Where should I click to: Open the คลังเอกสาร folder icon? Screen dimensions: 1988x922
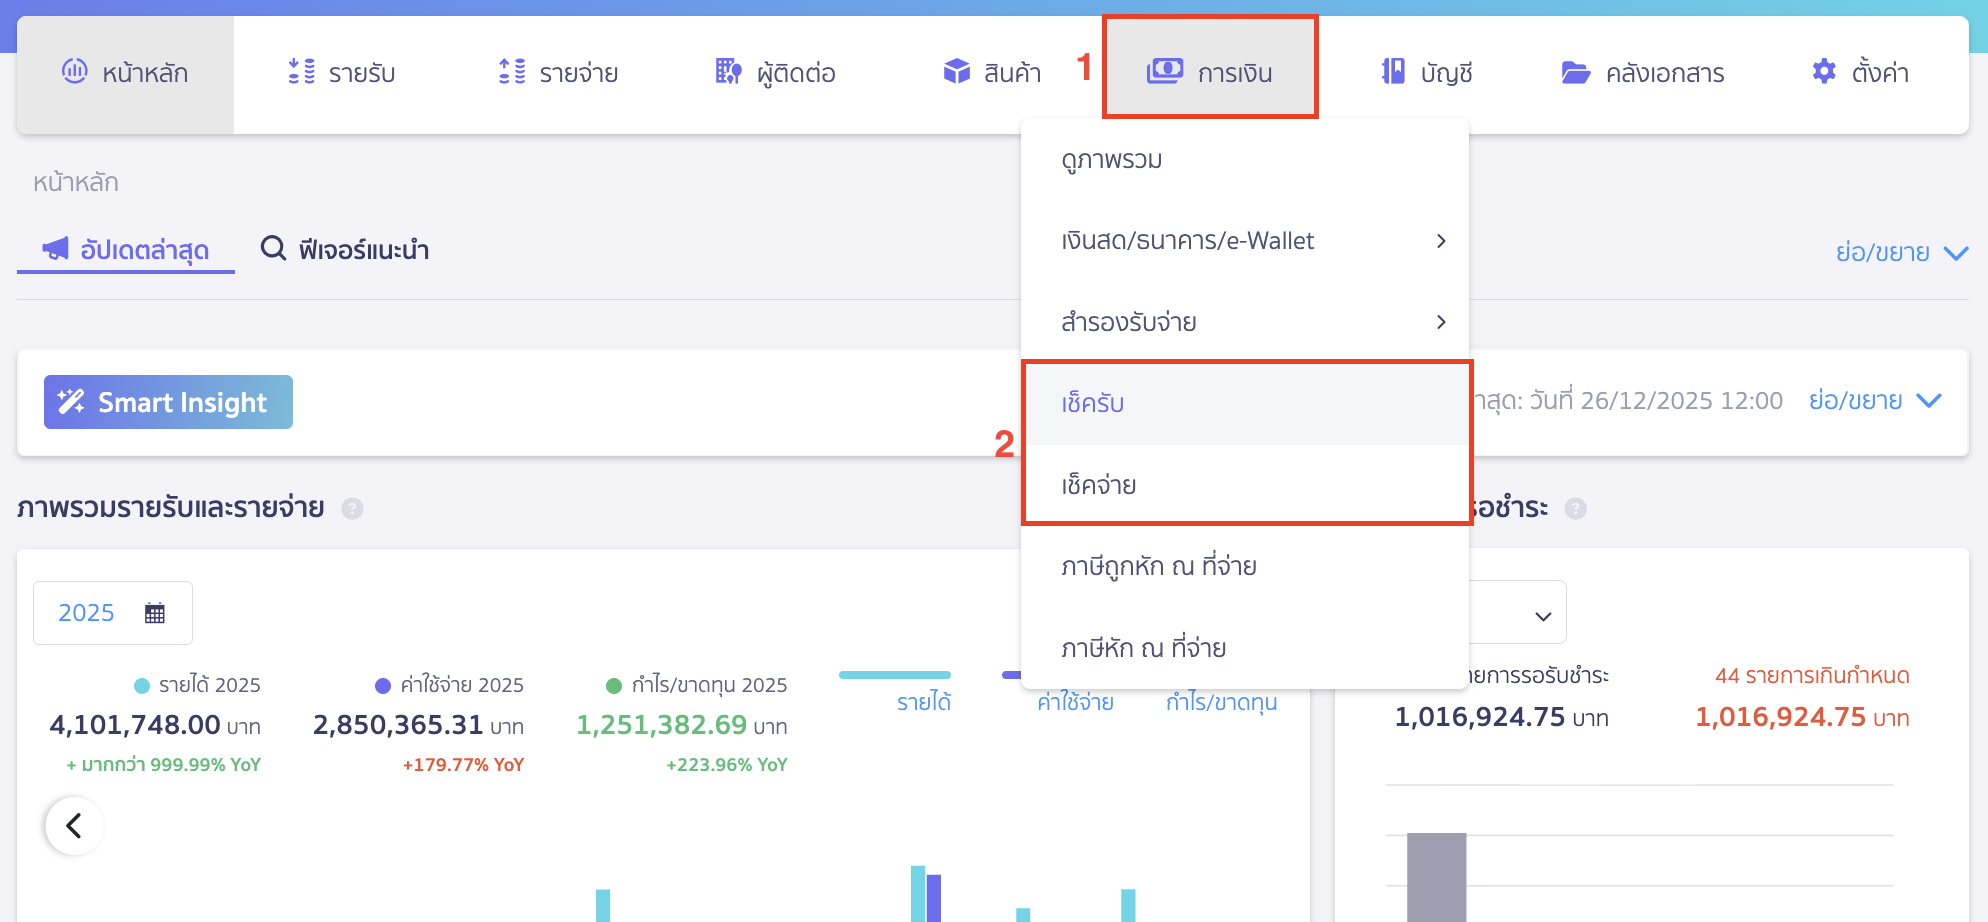(1576, 72)
